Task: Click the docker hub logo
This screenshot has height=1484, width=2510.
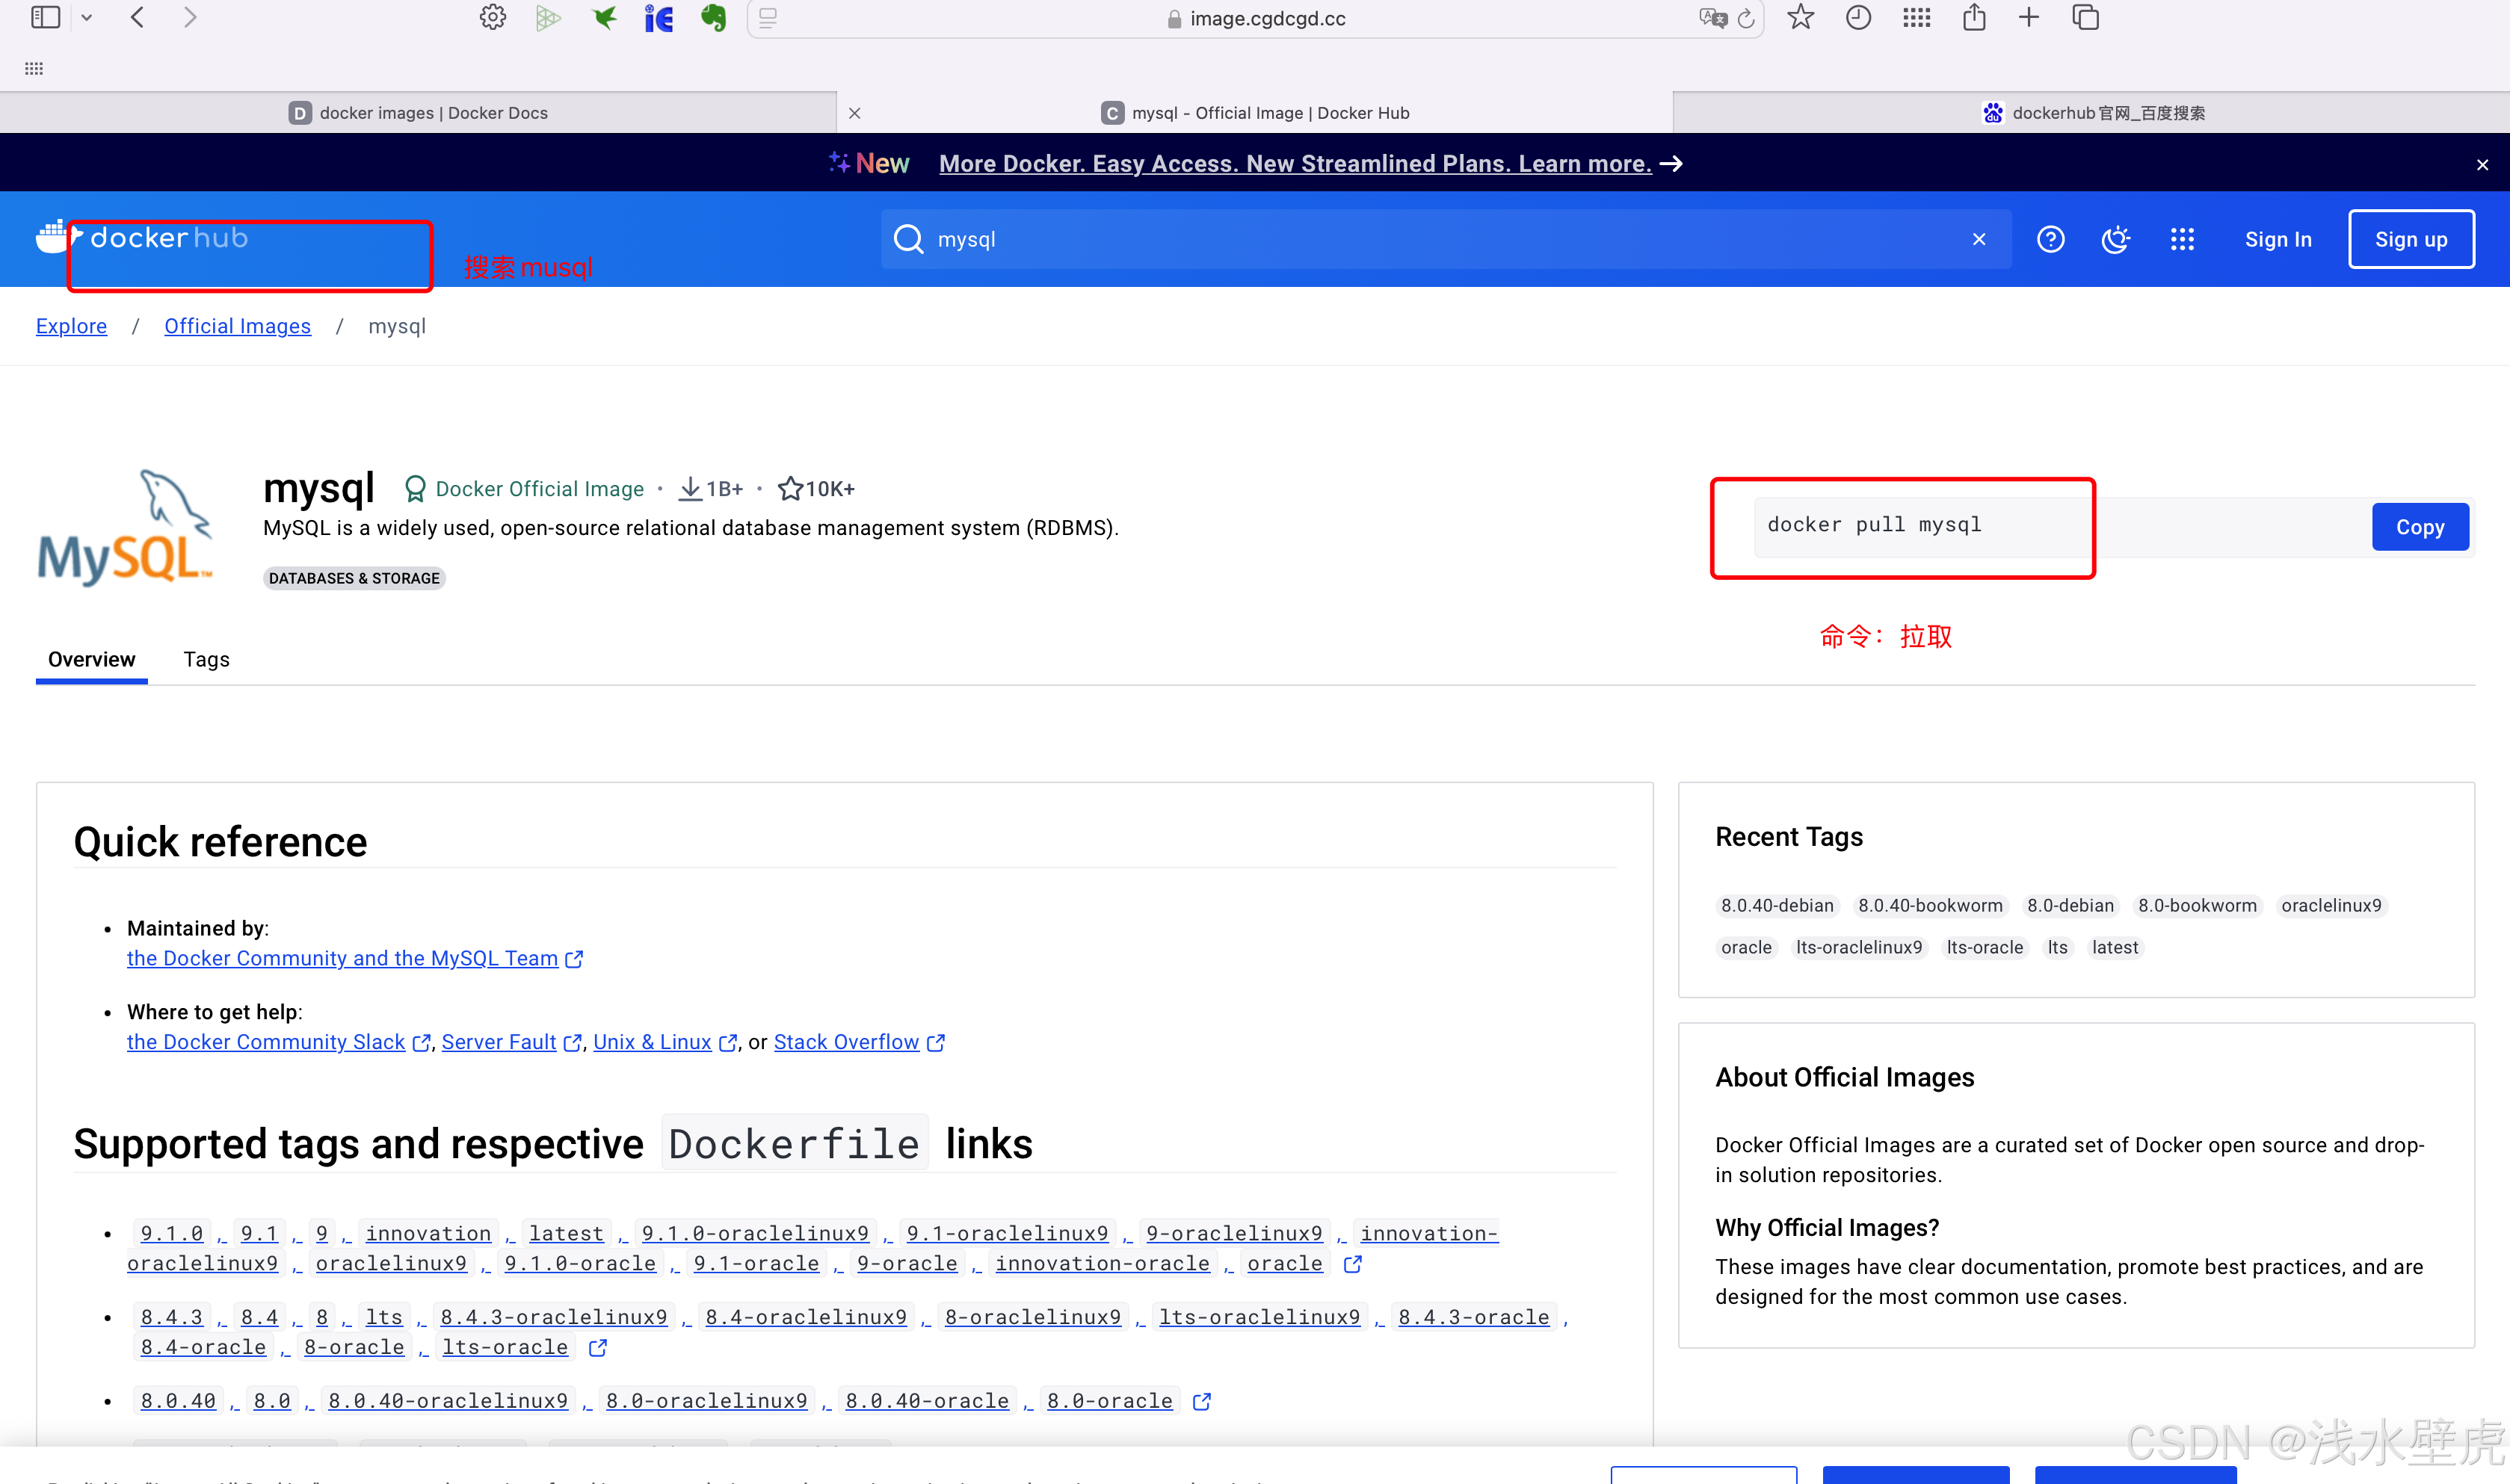Action: pyautogui.click(x=142, y=238)
